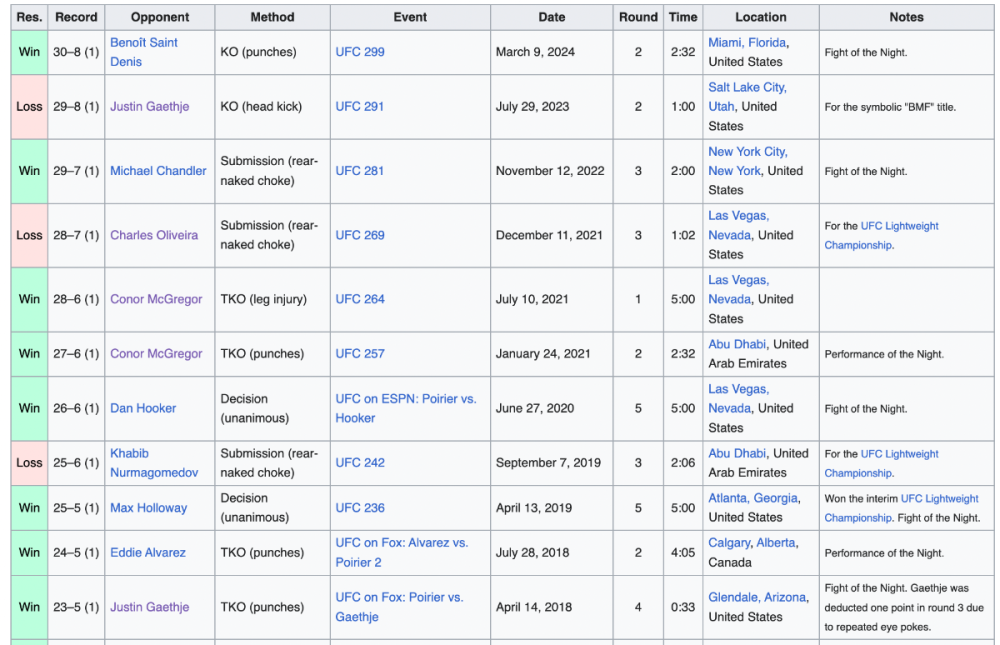Follow the Utah location link

pos(721,107)
